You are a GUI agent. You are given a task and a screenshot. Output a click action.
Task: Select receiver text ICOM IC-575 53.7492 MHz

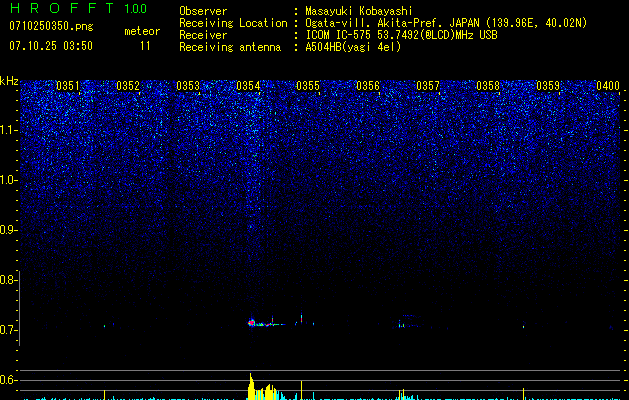[401, 35]
